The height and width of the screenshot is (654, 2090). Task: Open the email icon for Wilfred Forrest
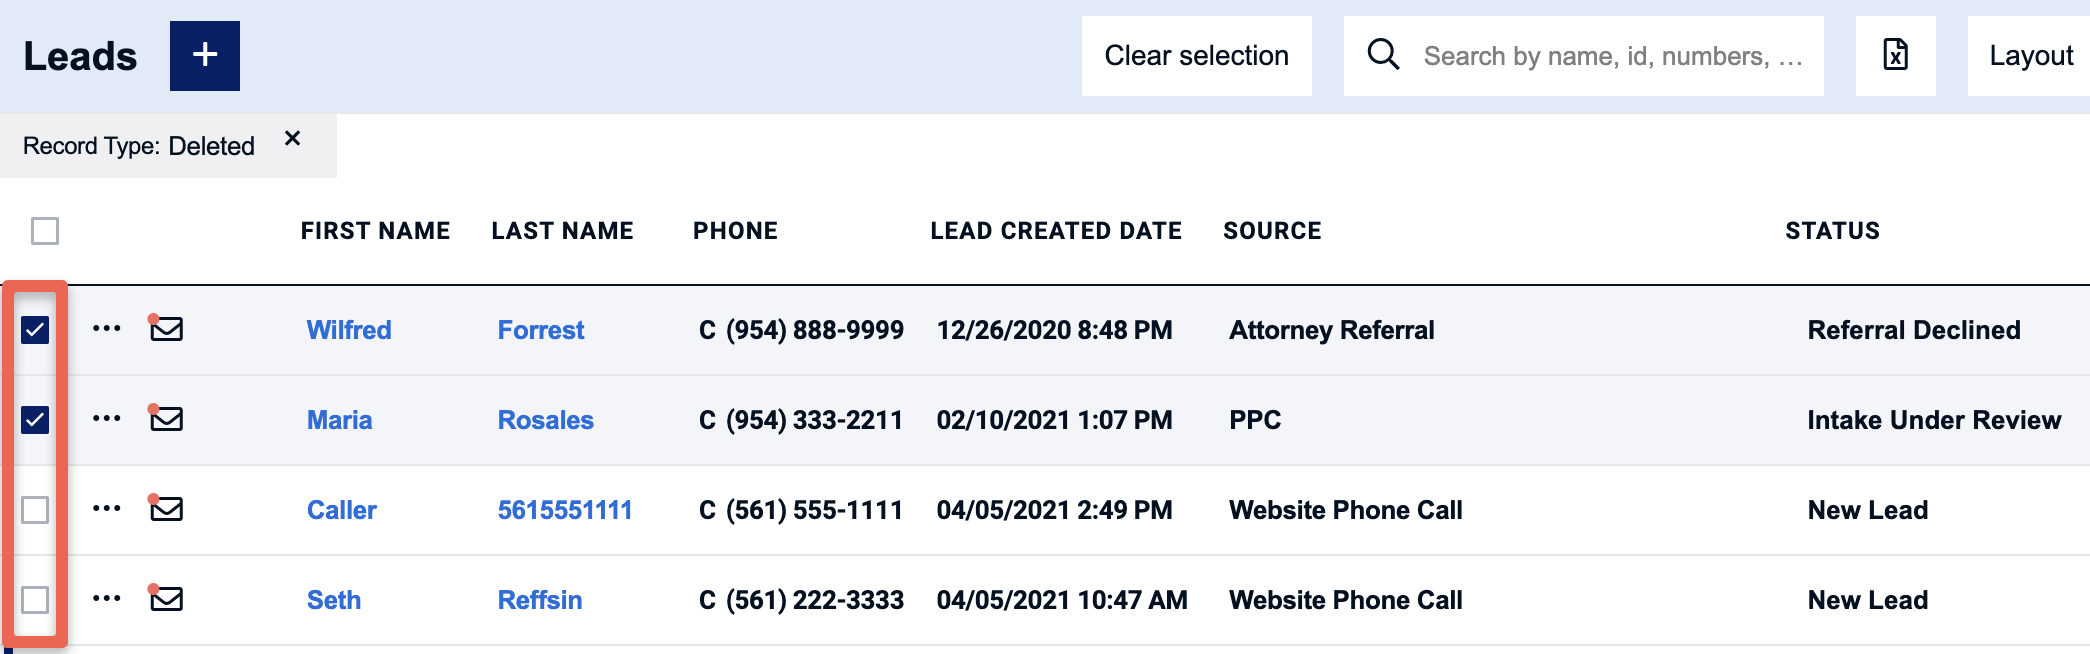click(x=166, y=328)
